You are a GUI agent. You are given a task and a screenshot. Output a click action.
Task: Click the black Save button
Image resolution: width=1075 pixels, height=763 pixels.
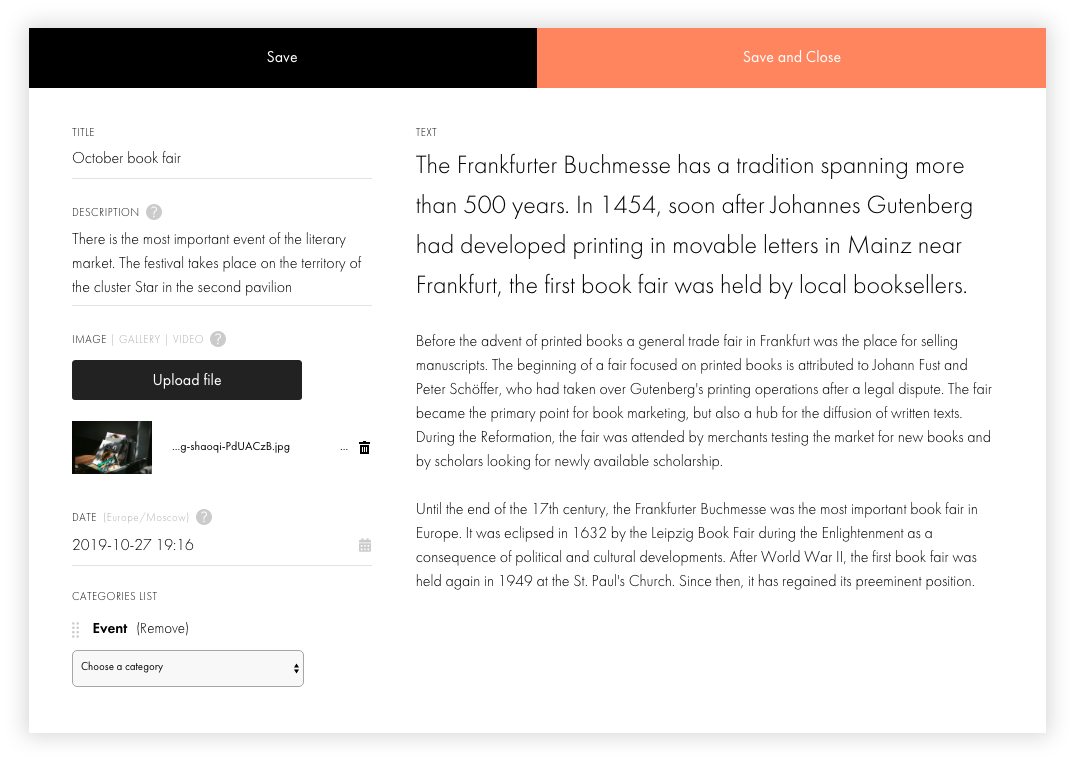pos(282,58)
